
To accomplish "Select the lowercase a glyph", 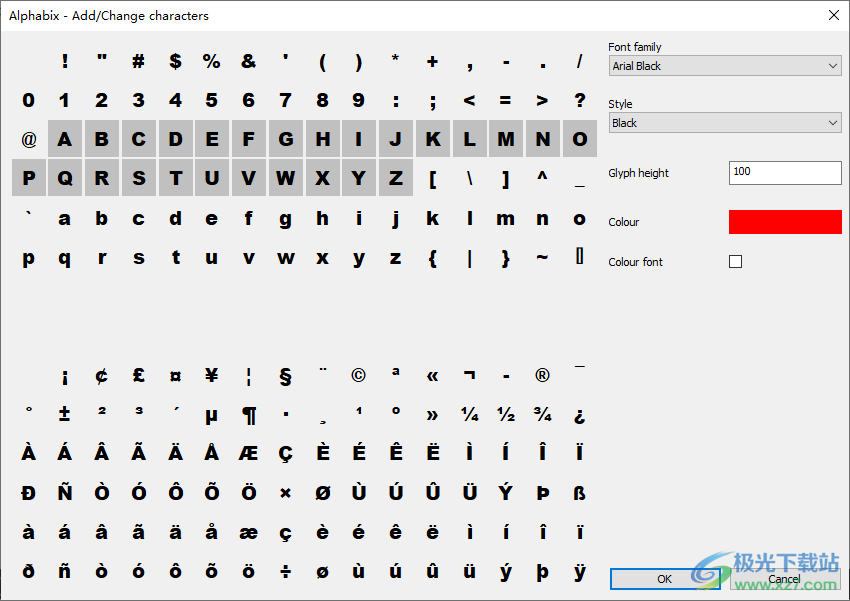I will [x=65, y=218].
